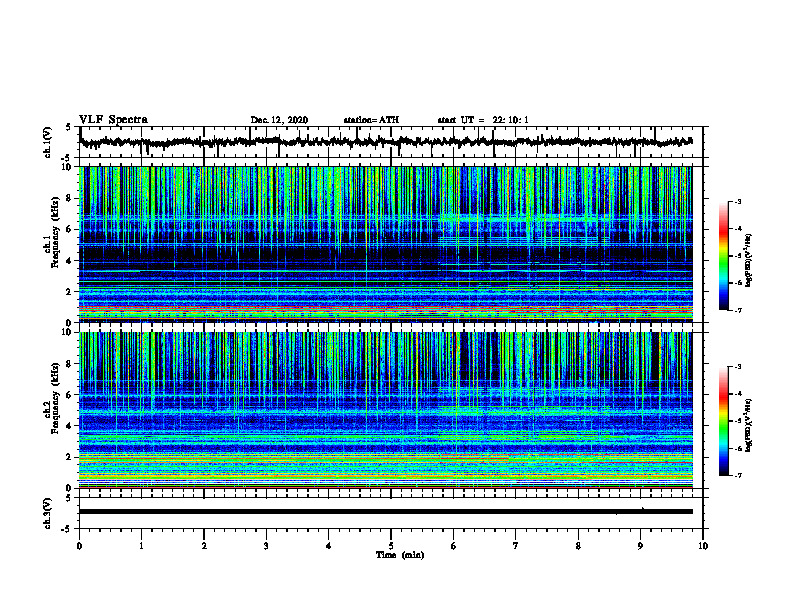Click the "6" kHz tick on ch.2 axis

pos(70,395)
